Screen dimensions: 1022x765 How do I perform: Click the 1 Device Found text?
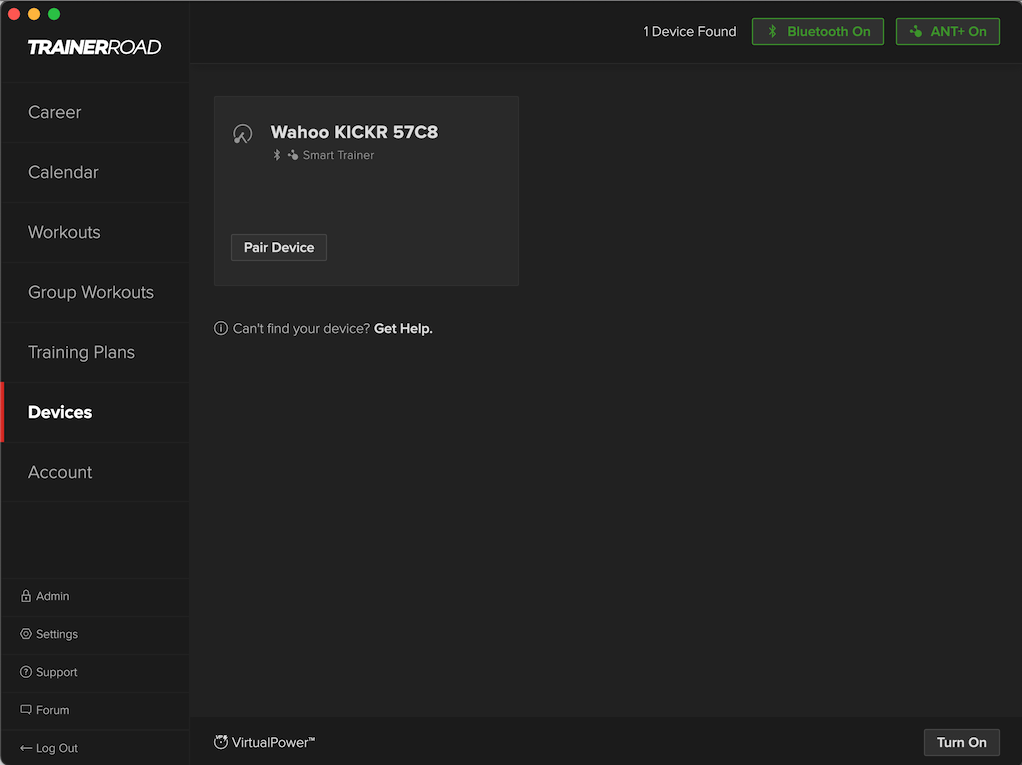point(690,31)
